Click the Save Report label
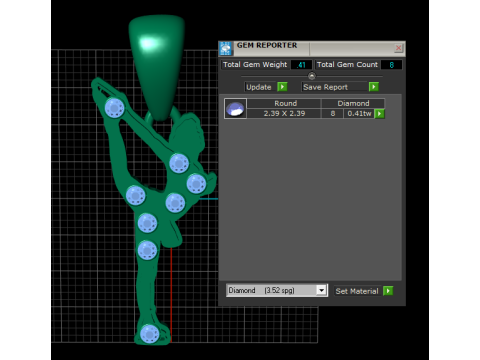The width and height of the screenshot is (480, 360). tap(325, 87)
